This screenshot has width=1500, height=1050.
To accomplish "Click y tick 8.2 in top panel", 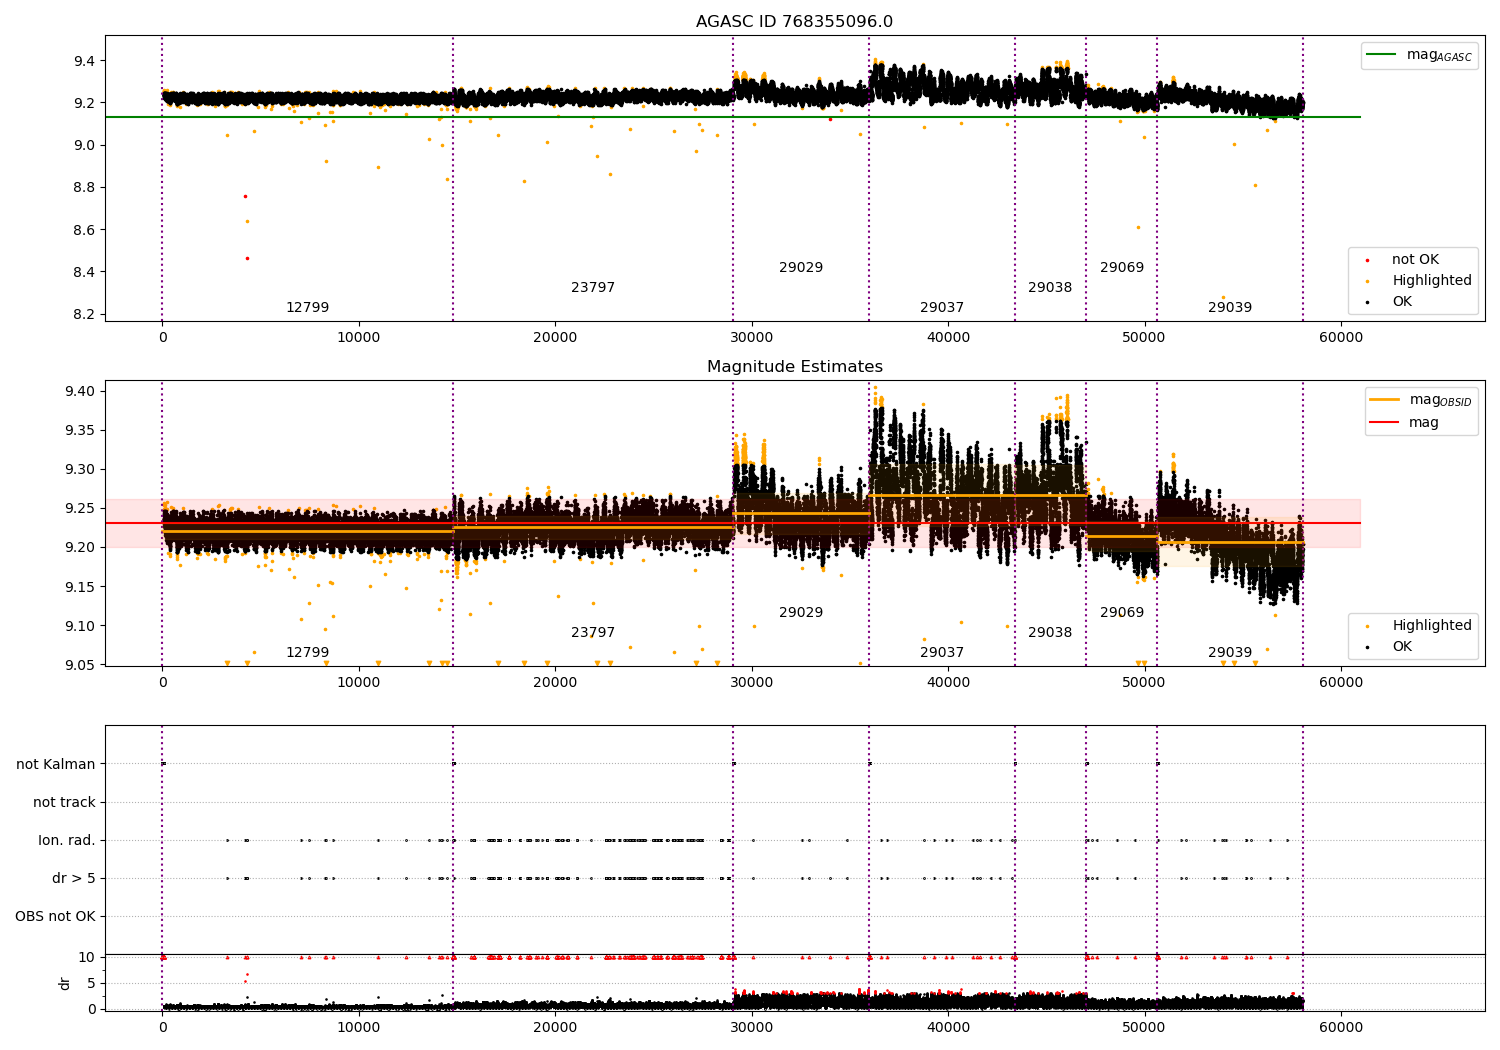I will (84, 315).
